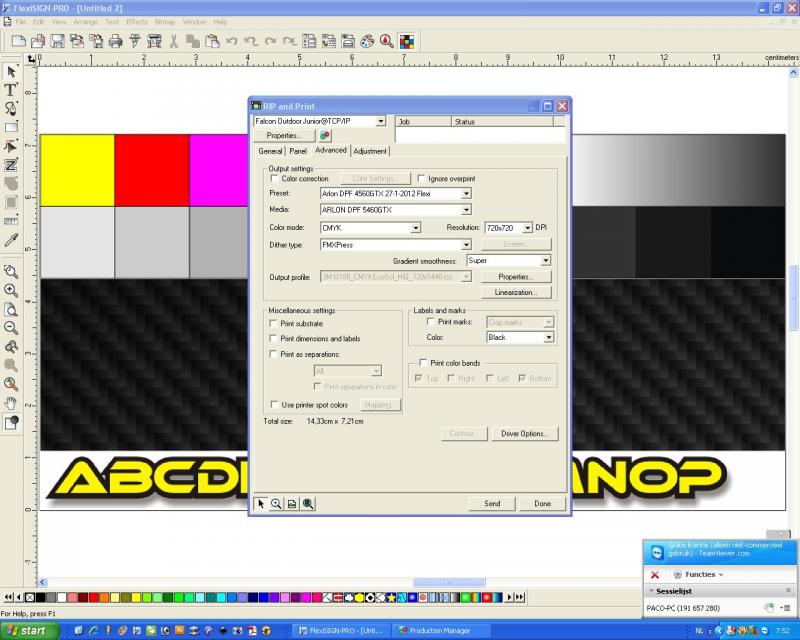The image size is (800, 640).
Task: Click the Windows start button
Action: point(30,631)
